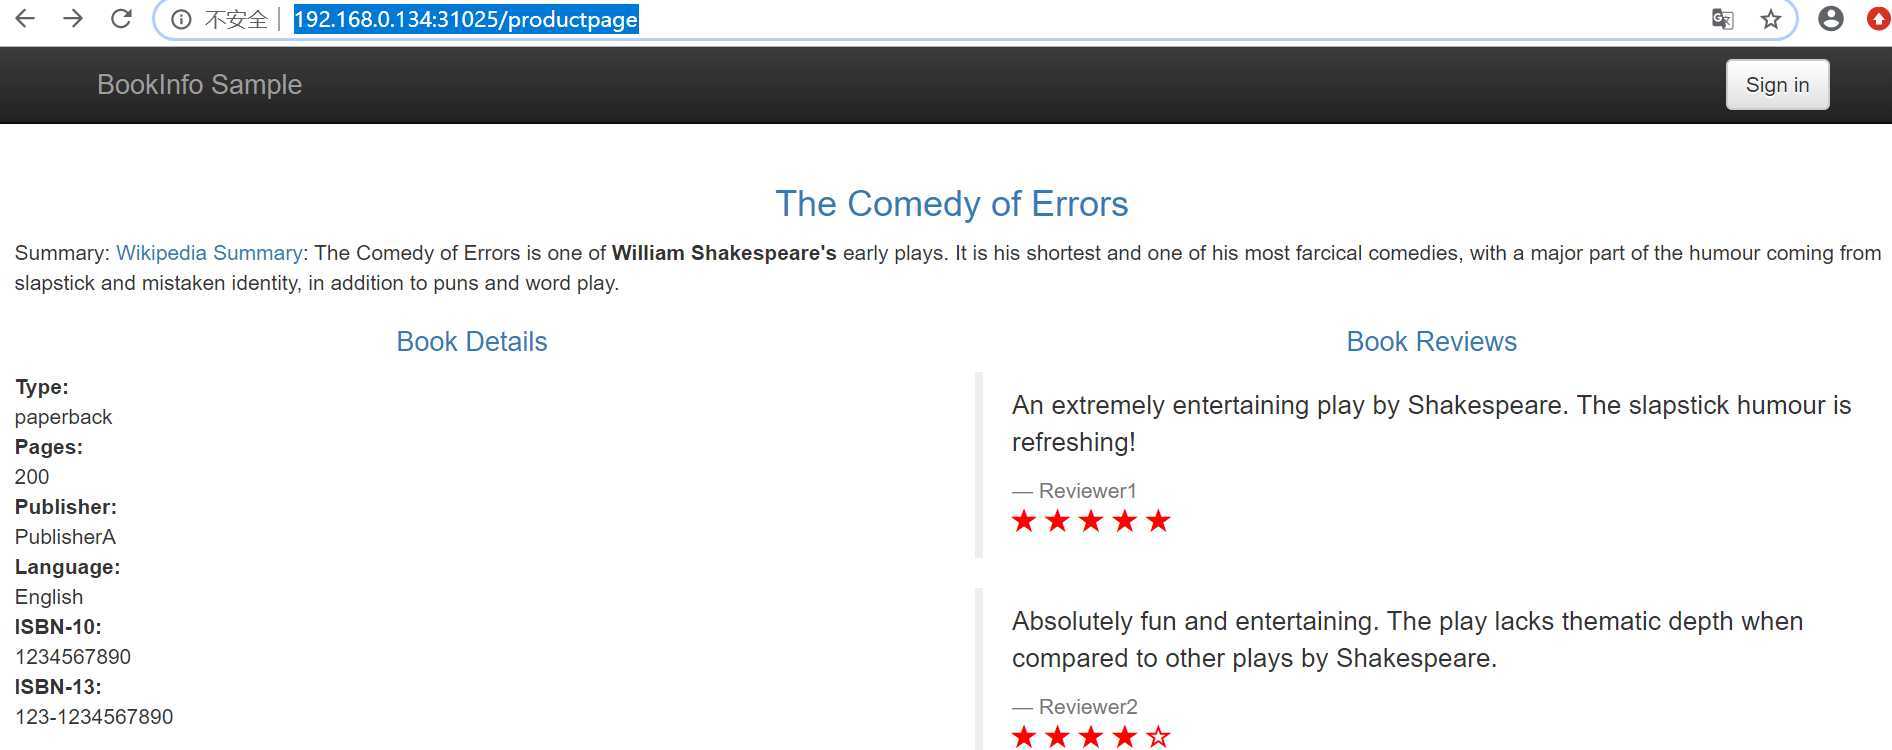This screenshot has width=1892, height=750.
Task: Click the empty star in Reviewer2's rating
Action: (x=1158, y=737)
